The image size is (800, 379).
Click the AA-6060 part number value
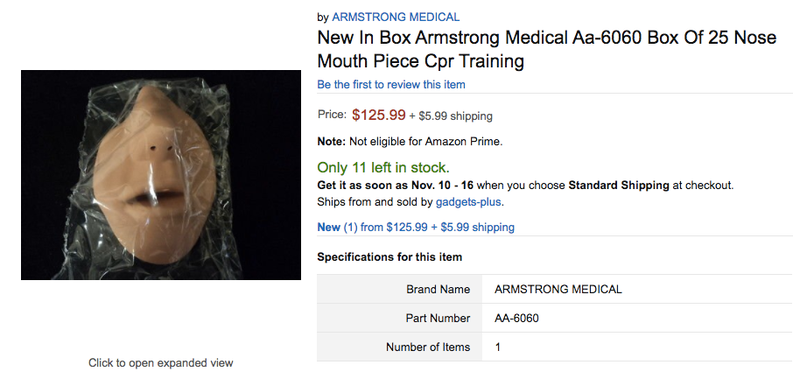tap(516, 318)
